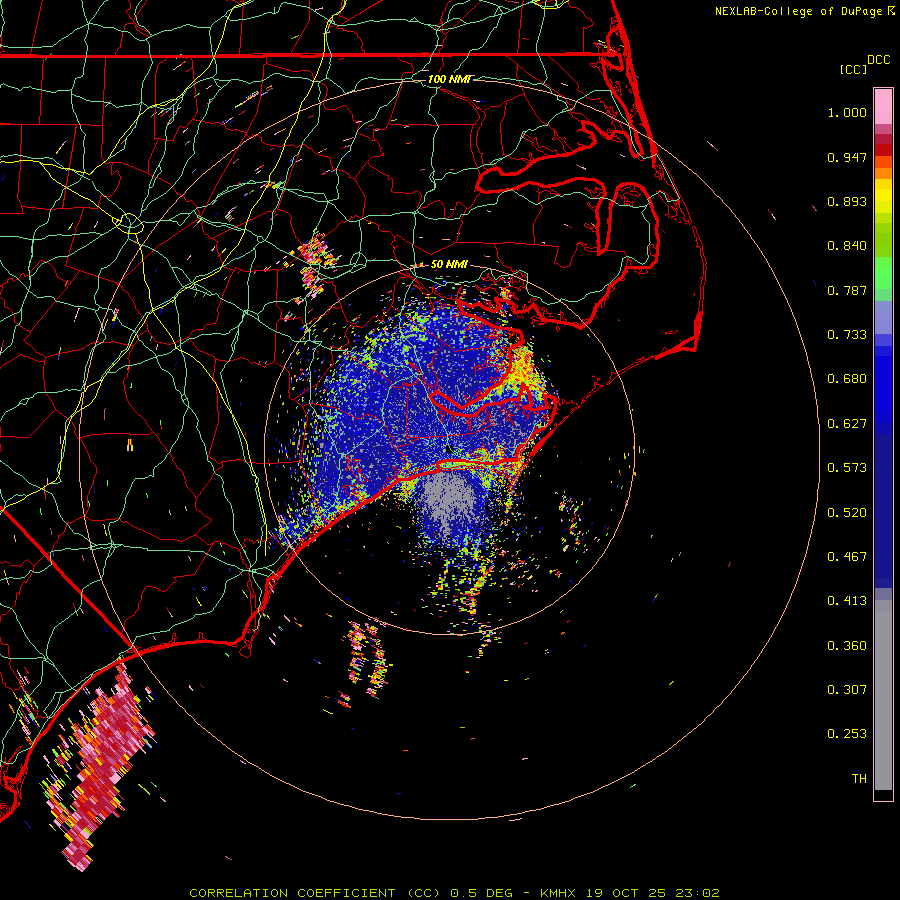Click the 0.787 value on the scale
900x900 pixels.
point(847,290)
